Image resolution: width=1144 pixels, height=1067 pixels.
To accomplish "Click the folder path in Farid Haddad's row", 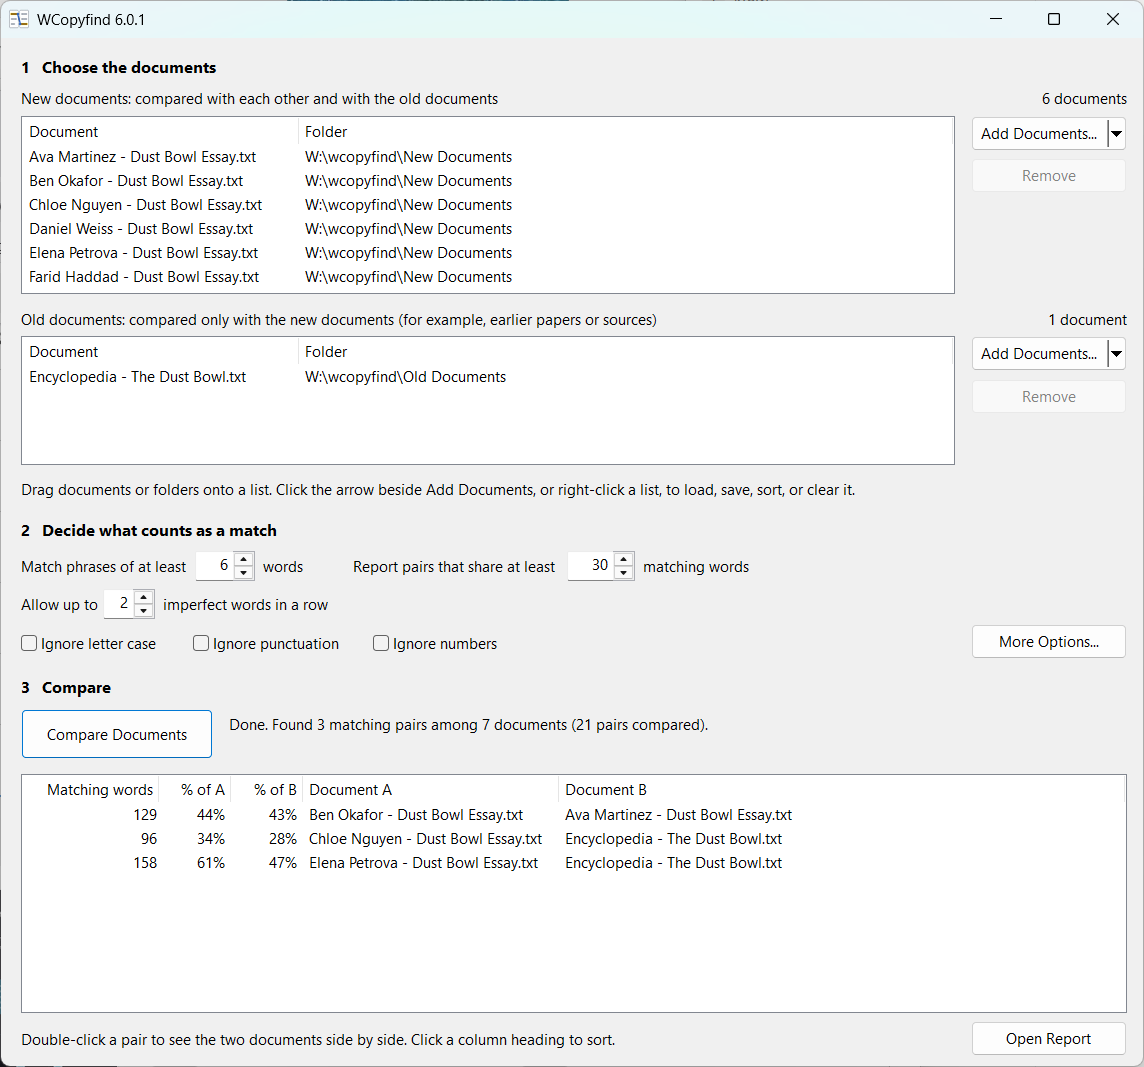I will pos(408,277).
